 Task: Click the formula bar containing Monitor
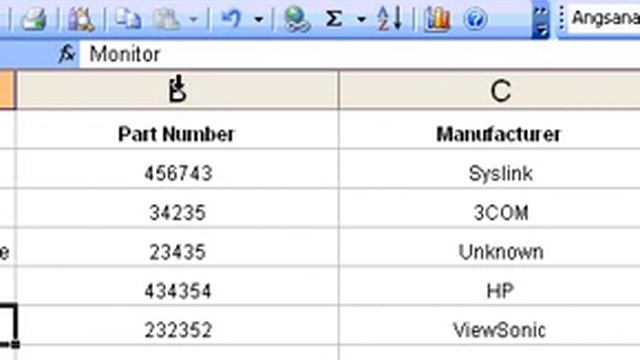pyautogui.click(x=359, y=54)
